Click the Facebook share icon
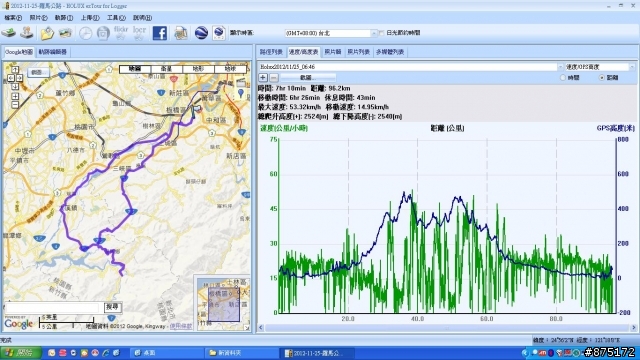Screen dimensions: 640x360 coord(160,33)
